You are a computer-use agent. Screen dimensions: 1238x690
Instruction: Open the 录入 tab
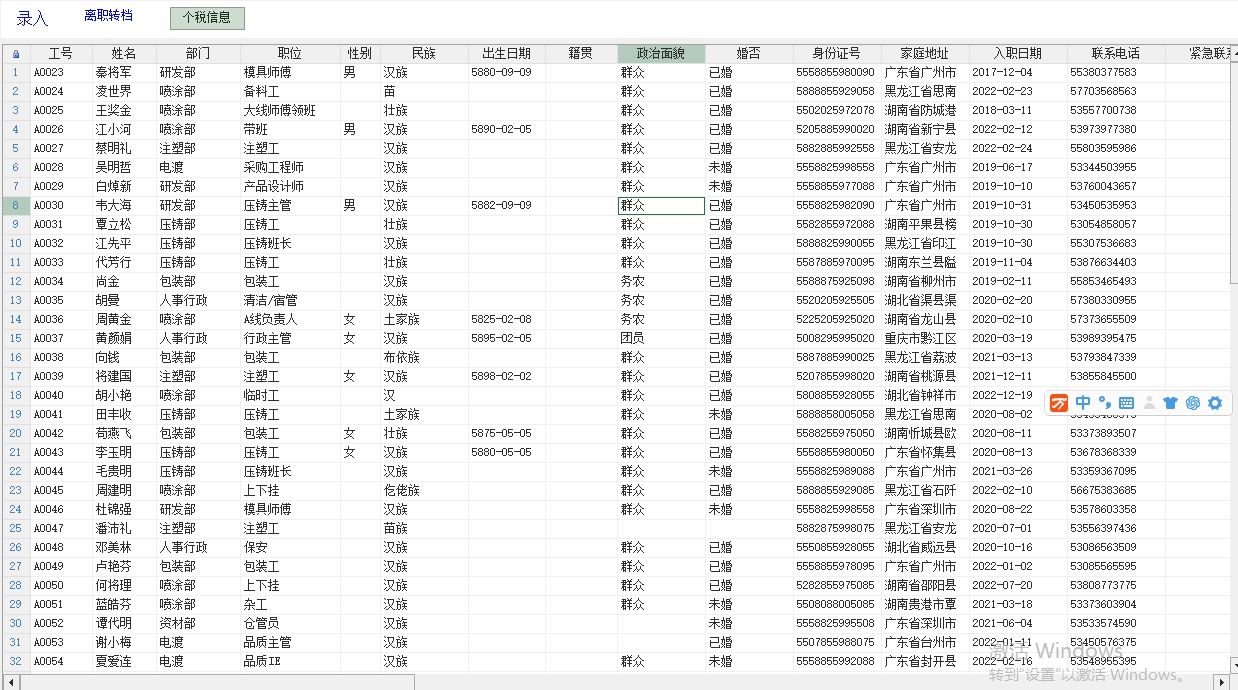32,19
